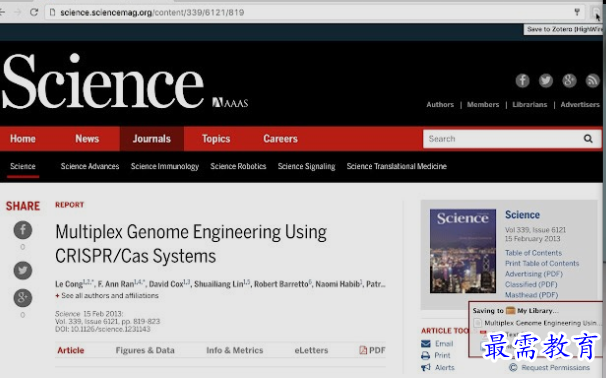Click the address bar URL

[152, 12]
